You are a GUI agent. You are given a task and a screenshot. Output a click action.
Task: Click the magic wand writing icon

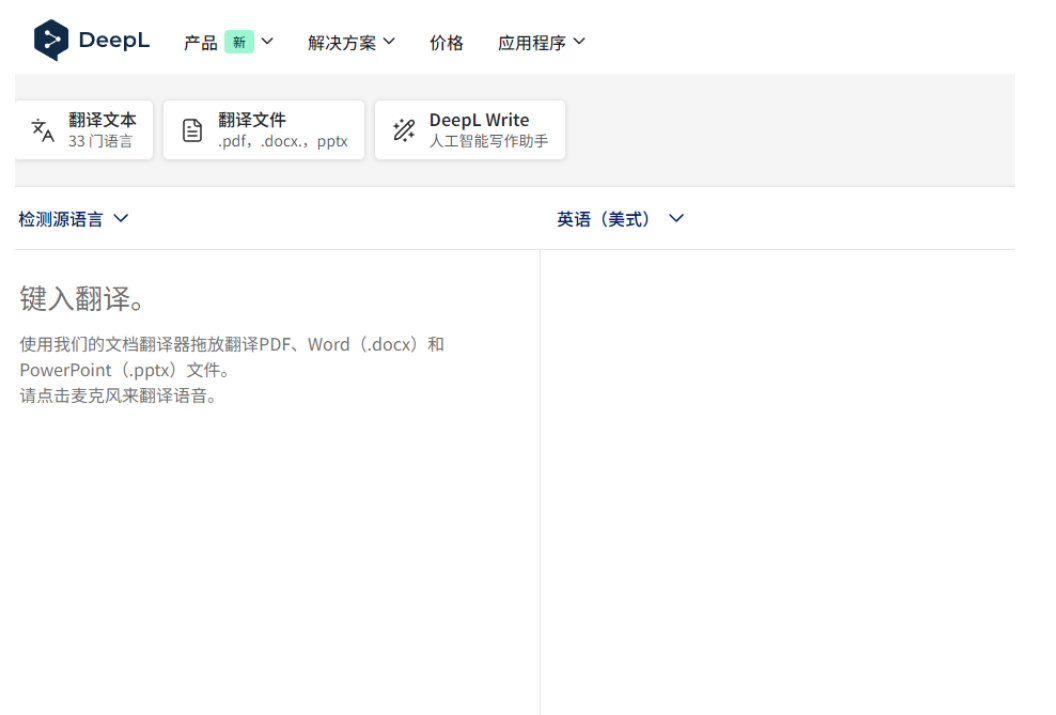[x=404, y=130]
